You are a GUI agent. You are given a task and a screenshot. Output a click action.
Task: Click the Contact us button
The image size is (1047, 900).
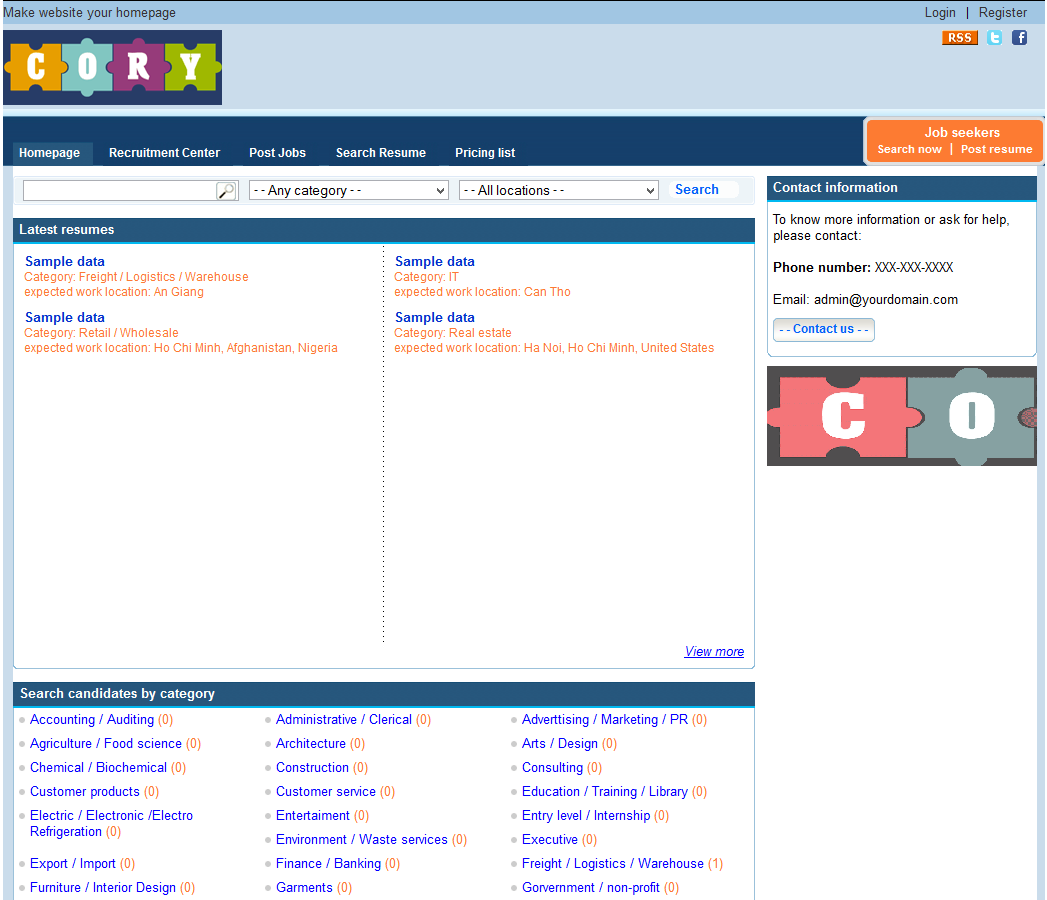click(823, 329)
